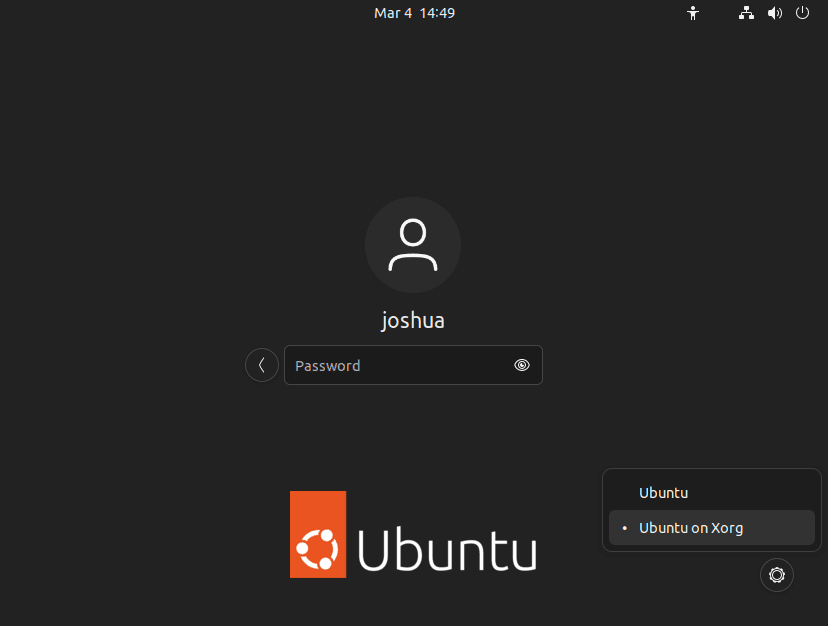This screenshot has width=828, height=626.
Task: Click the 14:49 time in top bar
Action: [x=437, y=13]
